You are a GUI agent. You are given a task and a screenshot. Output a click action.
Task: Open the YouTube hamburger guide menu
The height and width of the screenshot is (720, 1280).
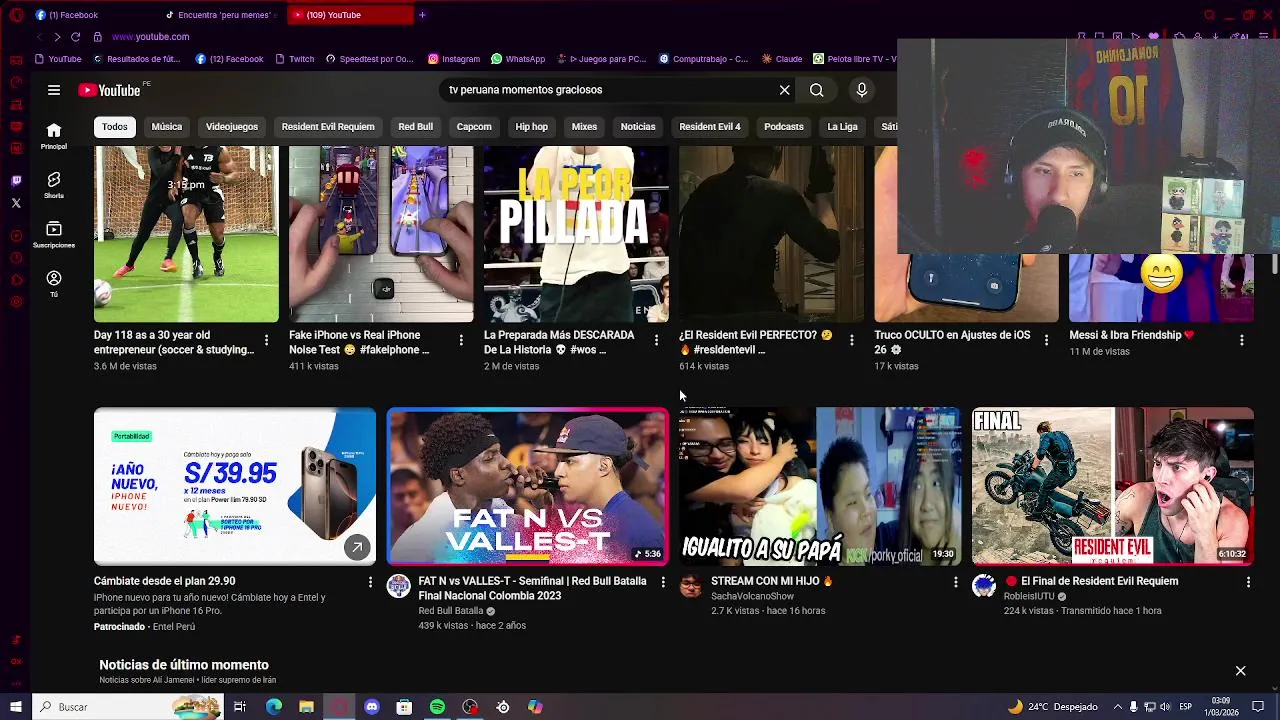[54, 90]
